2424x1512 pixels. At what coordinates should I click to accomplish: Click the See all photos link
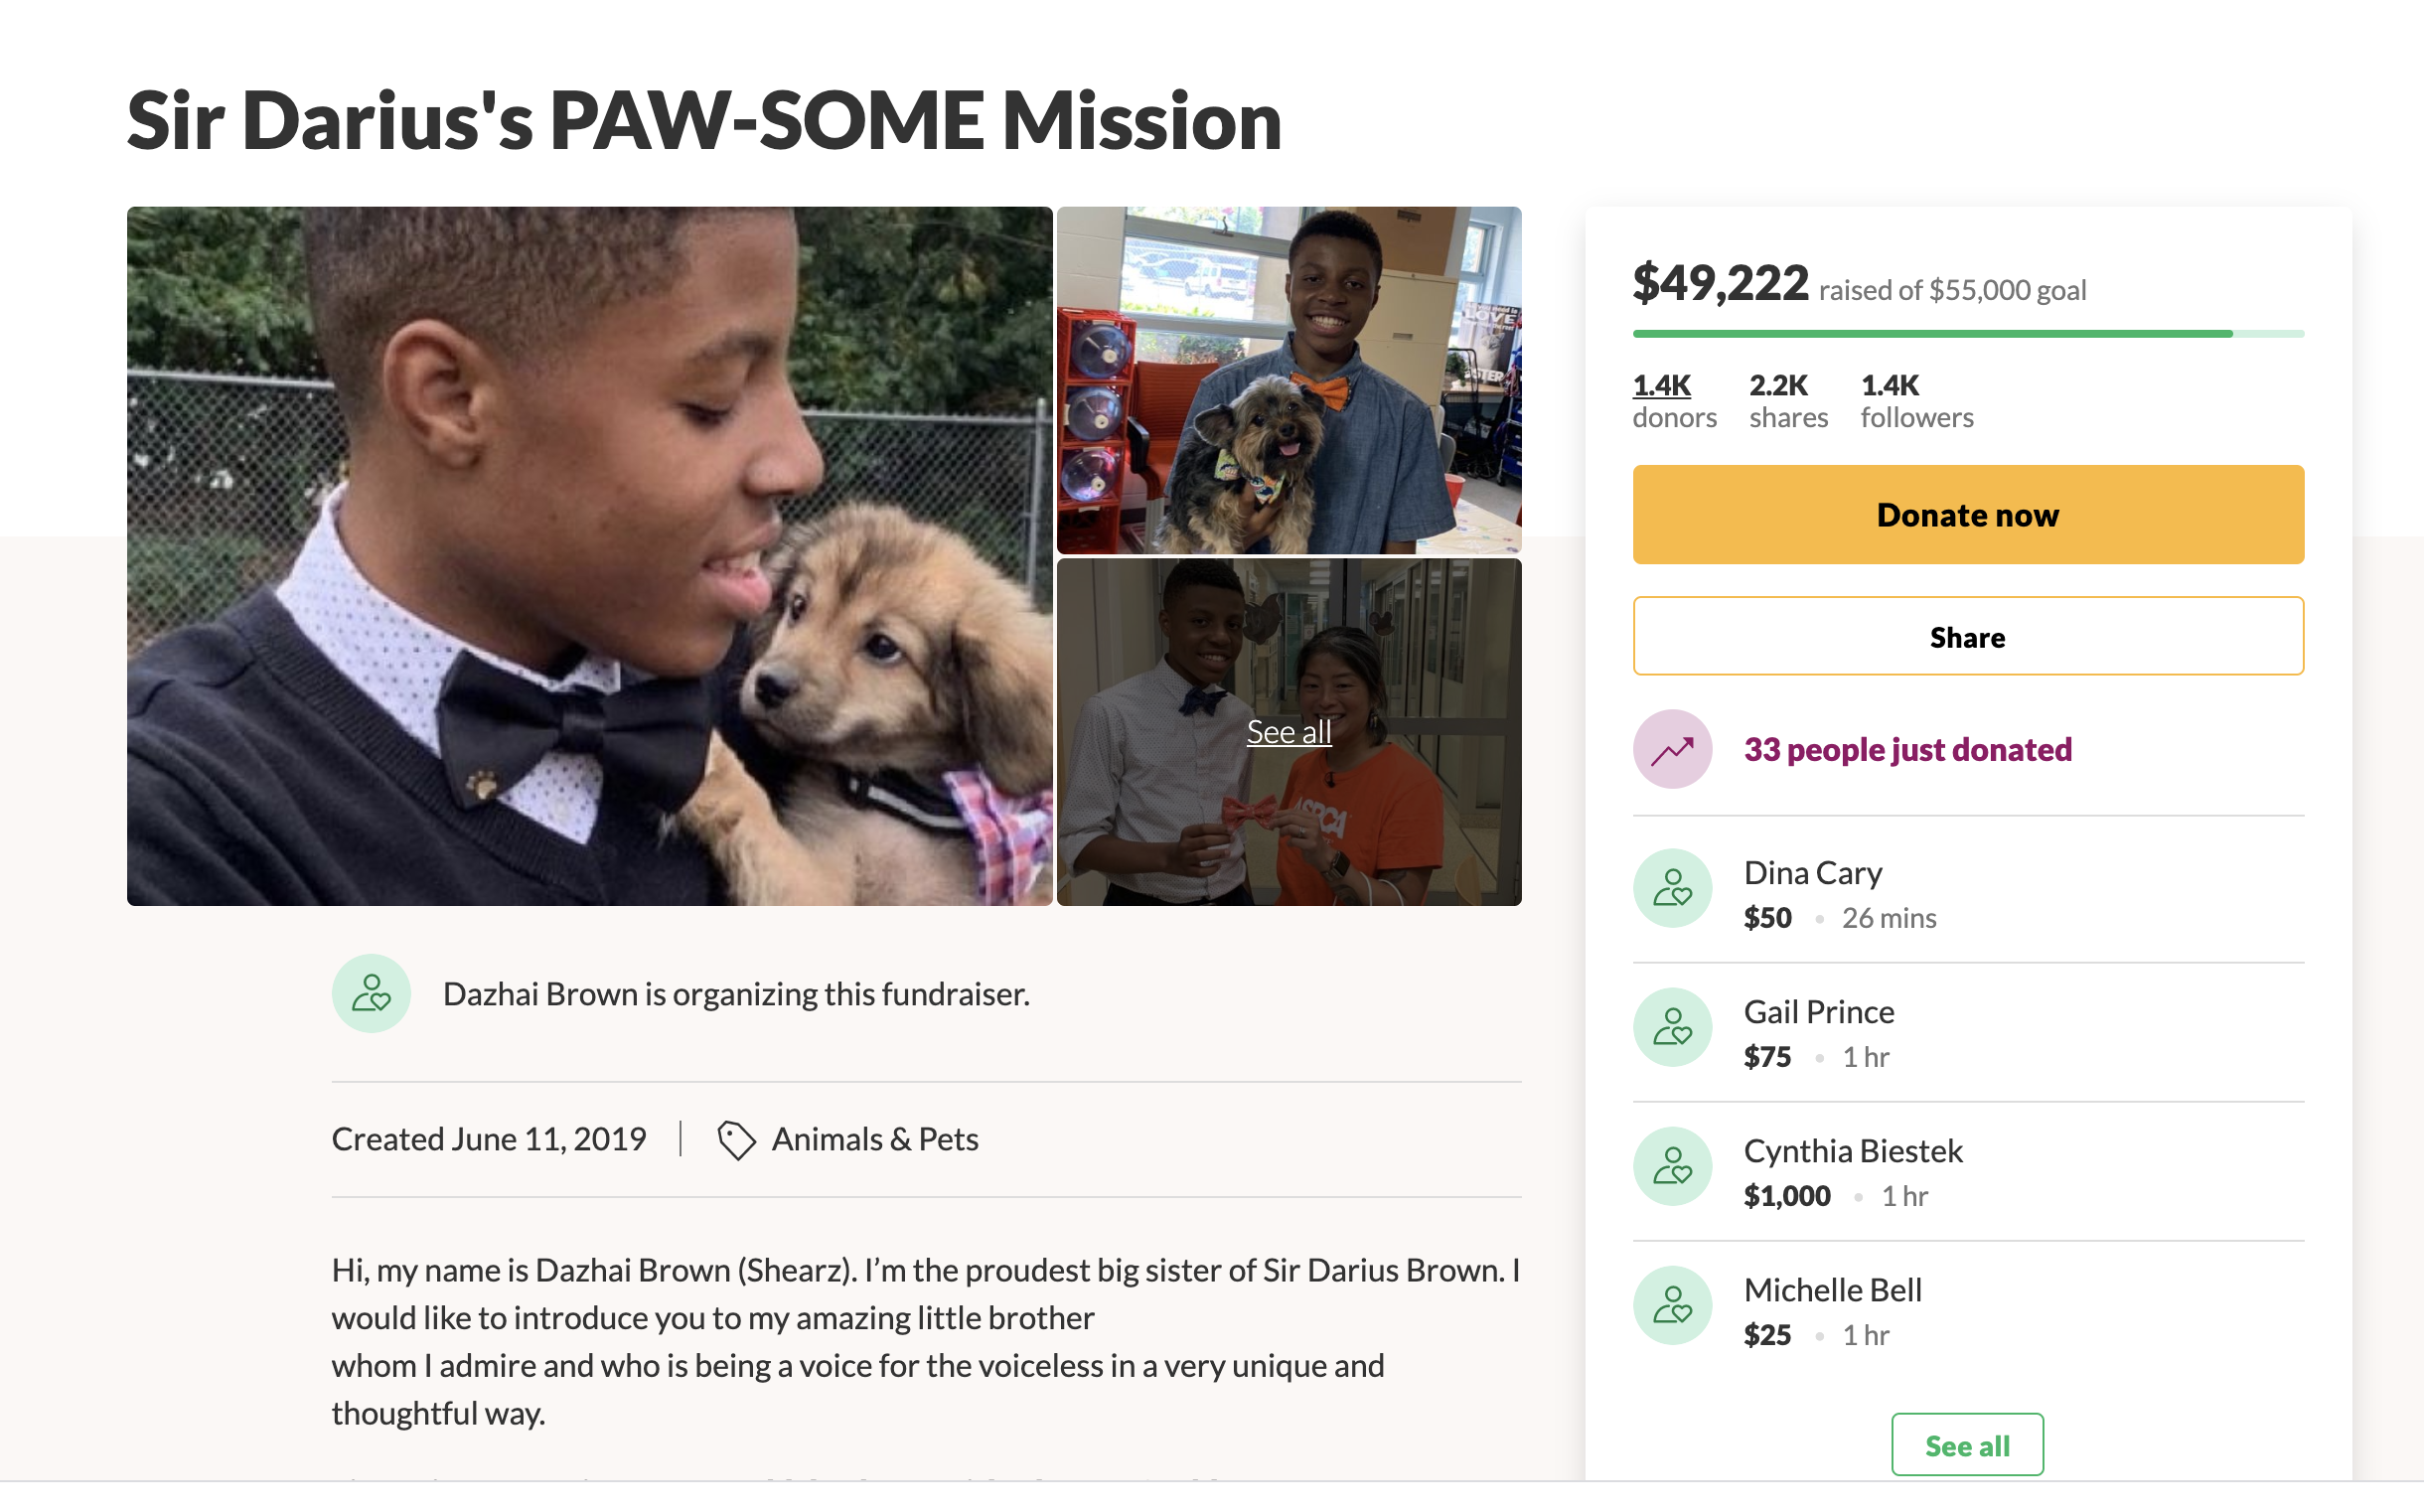click(1288, 732)
